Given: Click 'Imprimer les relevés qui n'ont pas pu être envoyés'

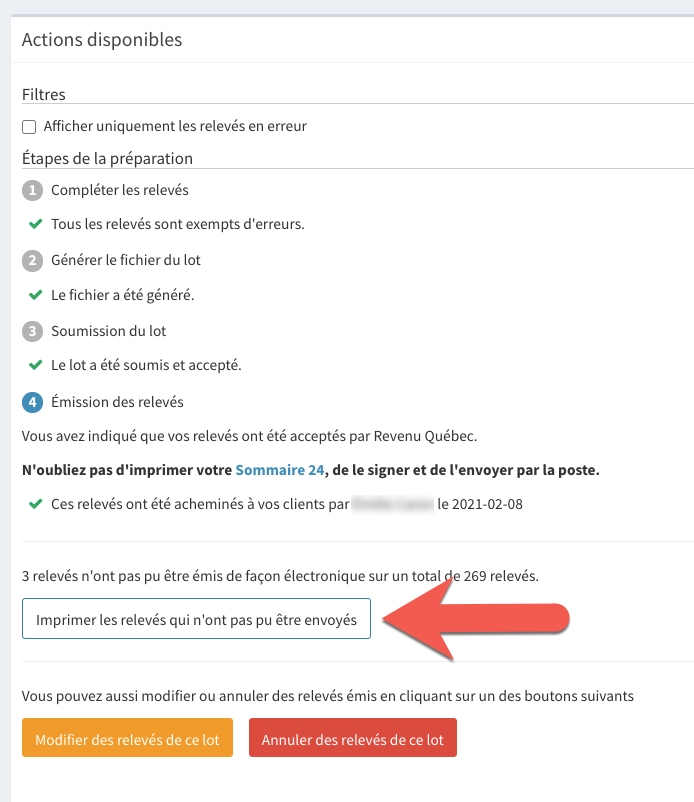Looking at the screenshot, I should click(196, 618).
